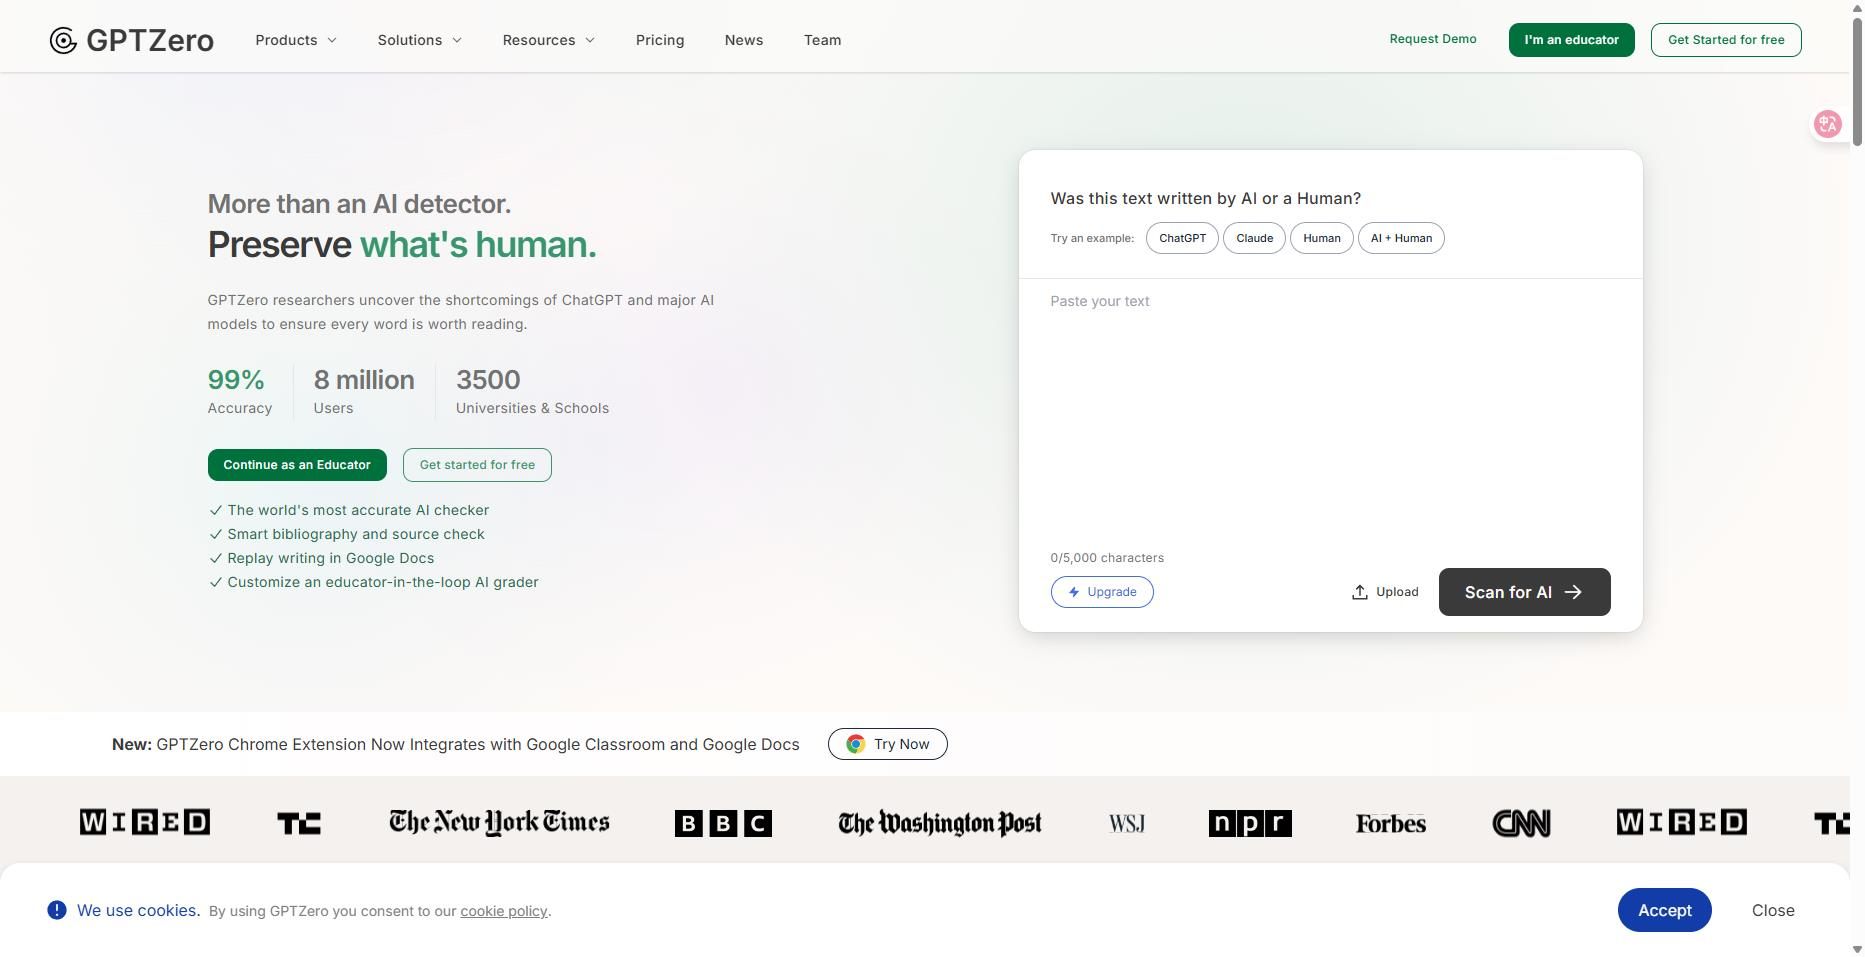Click the Upgrade button
Image resolution: width=1865 pixels, height=957 pixels.
(x=1102, y=592)
